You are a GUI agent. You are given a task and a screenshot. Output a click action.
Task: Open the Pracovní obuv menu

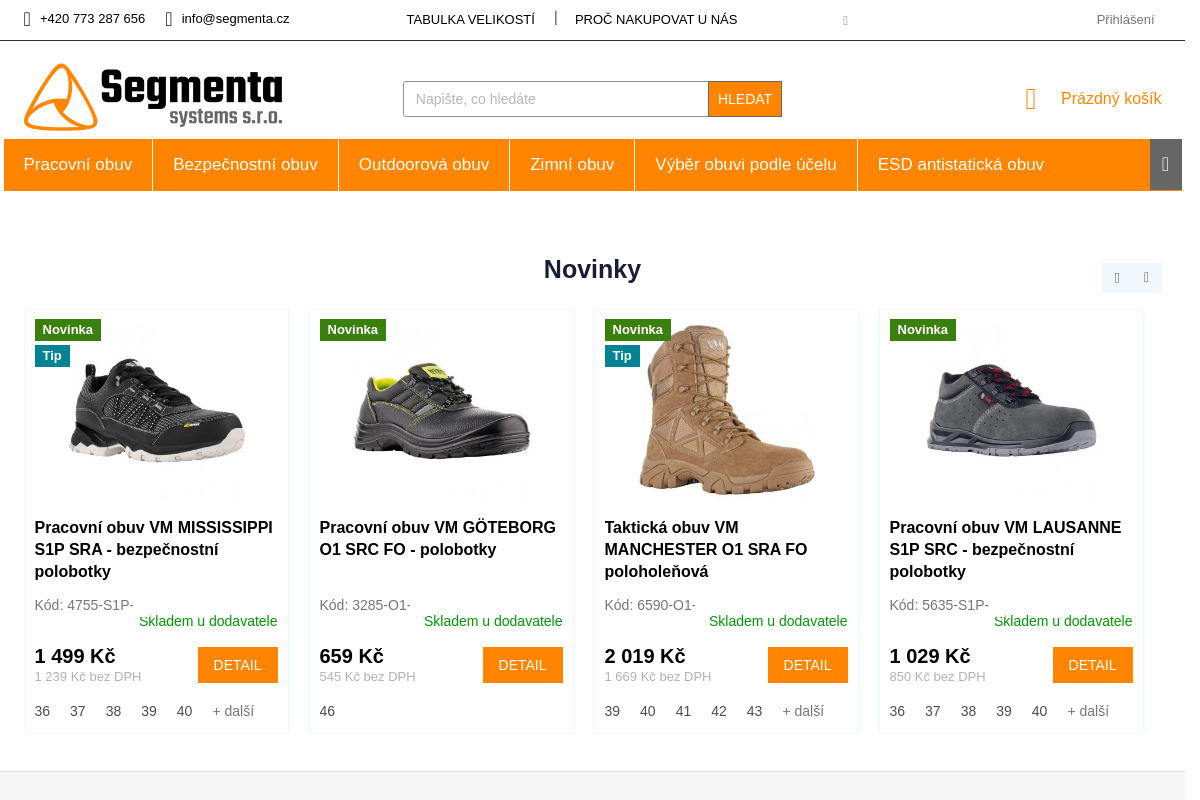tap(78, 165)
